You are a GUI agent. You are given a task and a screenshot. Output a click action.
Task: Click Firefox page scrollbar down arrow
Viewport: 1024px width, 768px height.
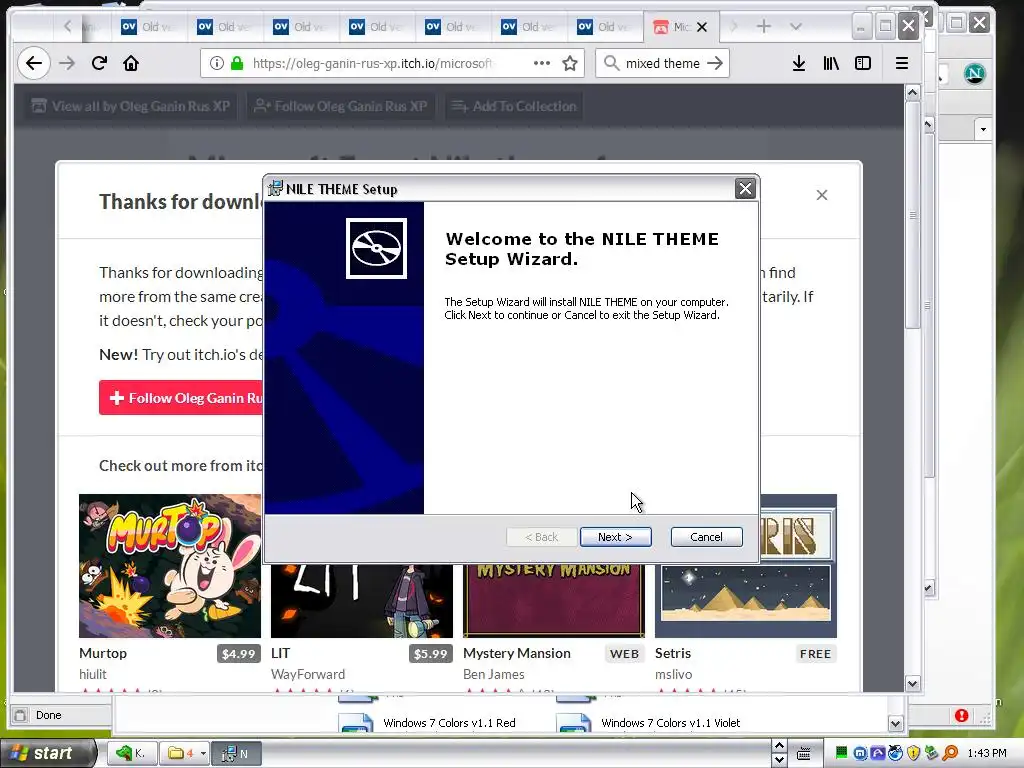912,684
